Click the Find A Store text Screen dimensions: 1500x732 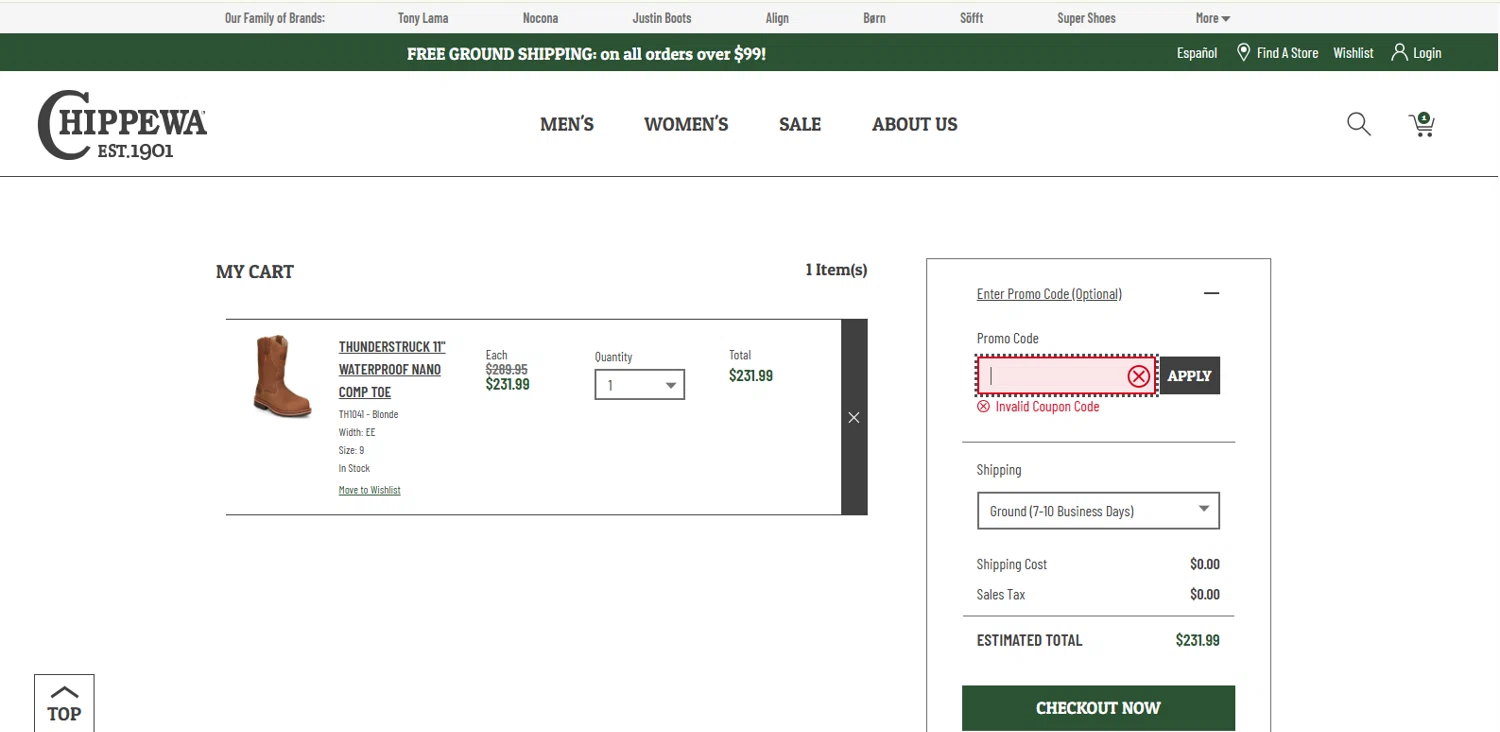point(1287,53)
